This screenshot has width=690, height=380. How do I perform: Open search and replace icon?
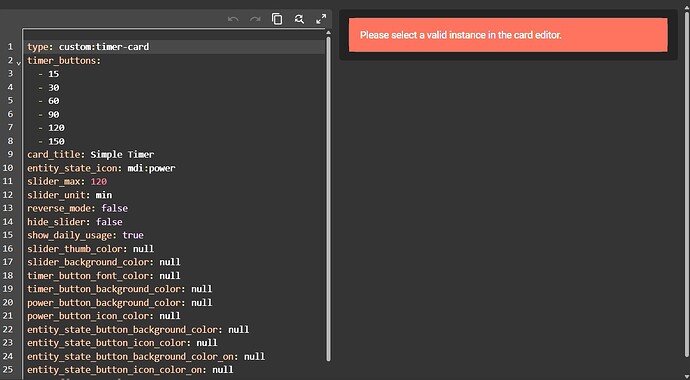(299, 19)
